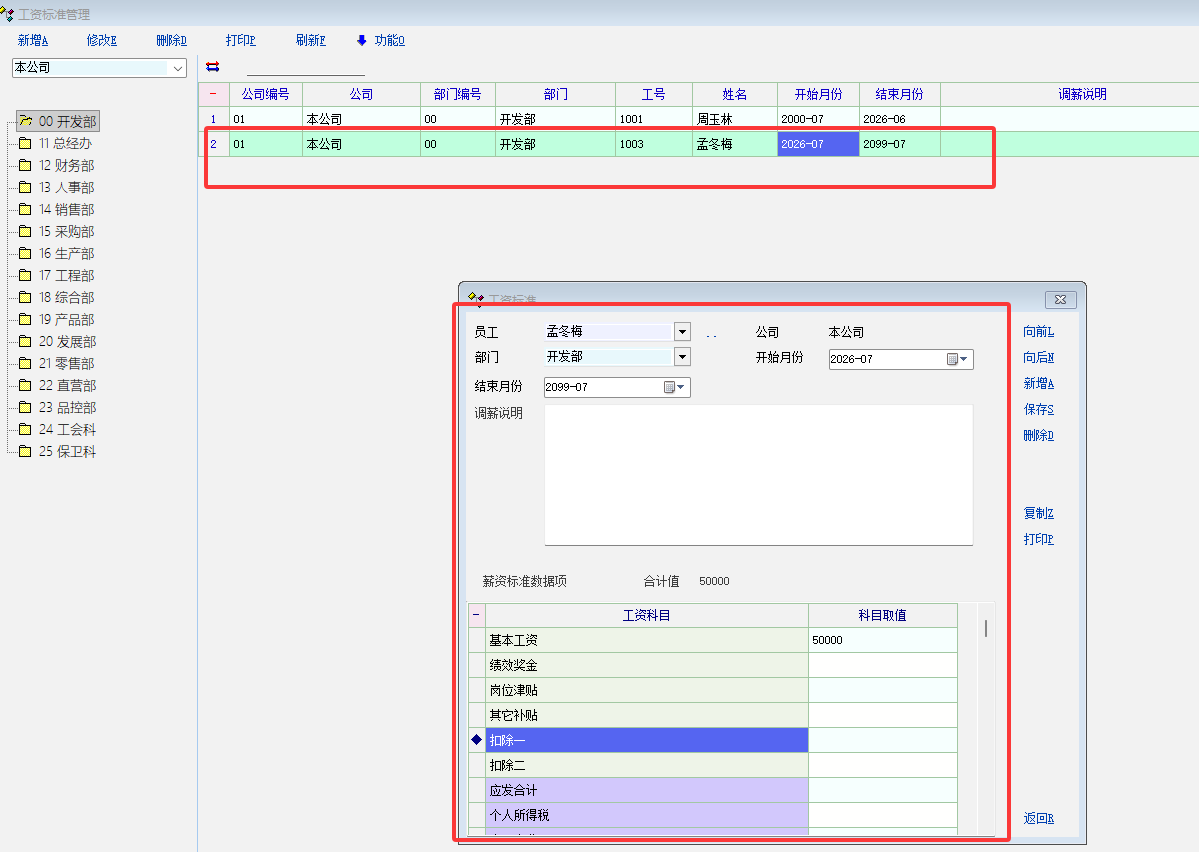Viewport: 1199px width, 852px height.
Task: Select 23 品控部 folder in tree
Action: (57, 408)
